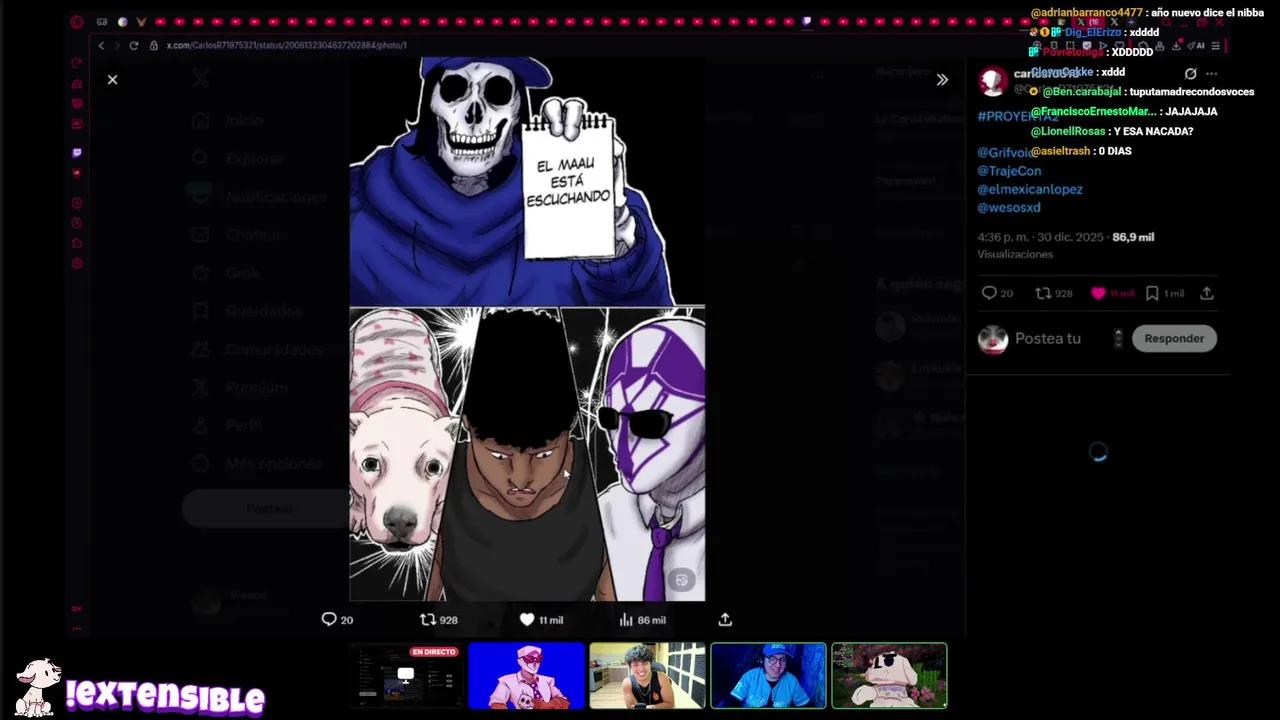Screen dimensions: 1280x720
Task: Like the post with the heart icon
Action: (x=527, y=620)
